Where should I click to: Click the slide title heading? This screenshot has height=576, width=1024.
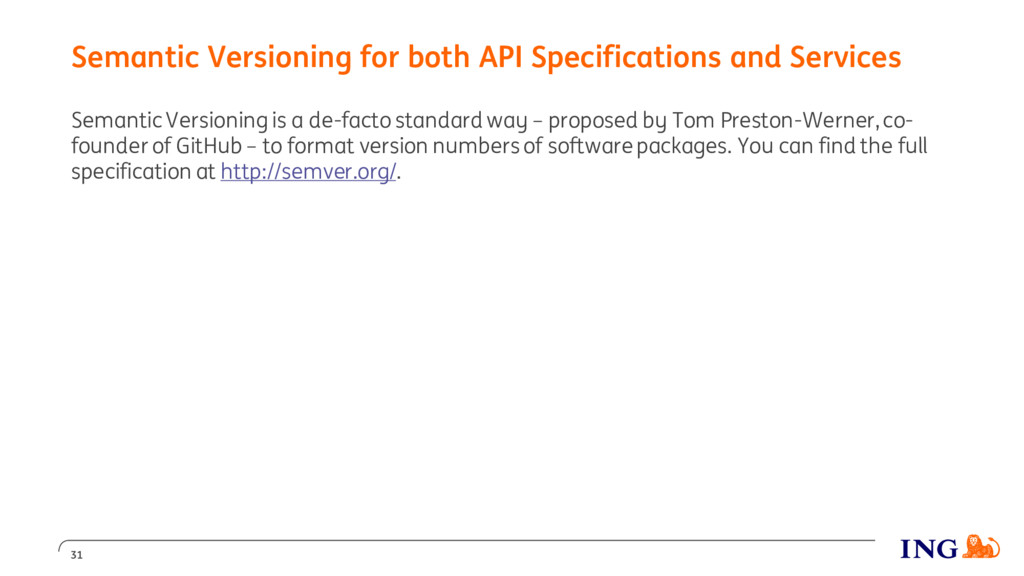(x=486, y=57)
